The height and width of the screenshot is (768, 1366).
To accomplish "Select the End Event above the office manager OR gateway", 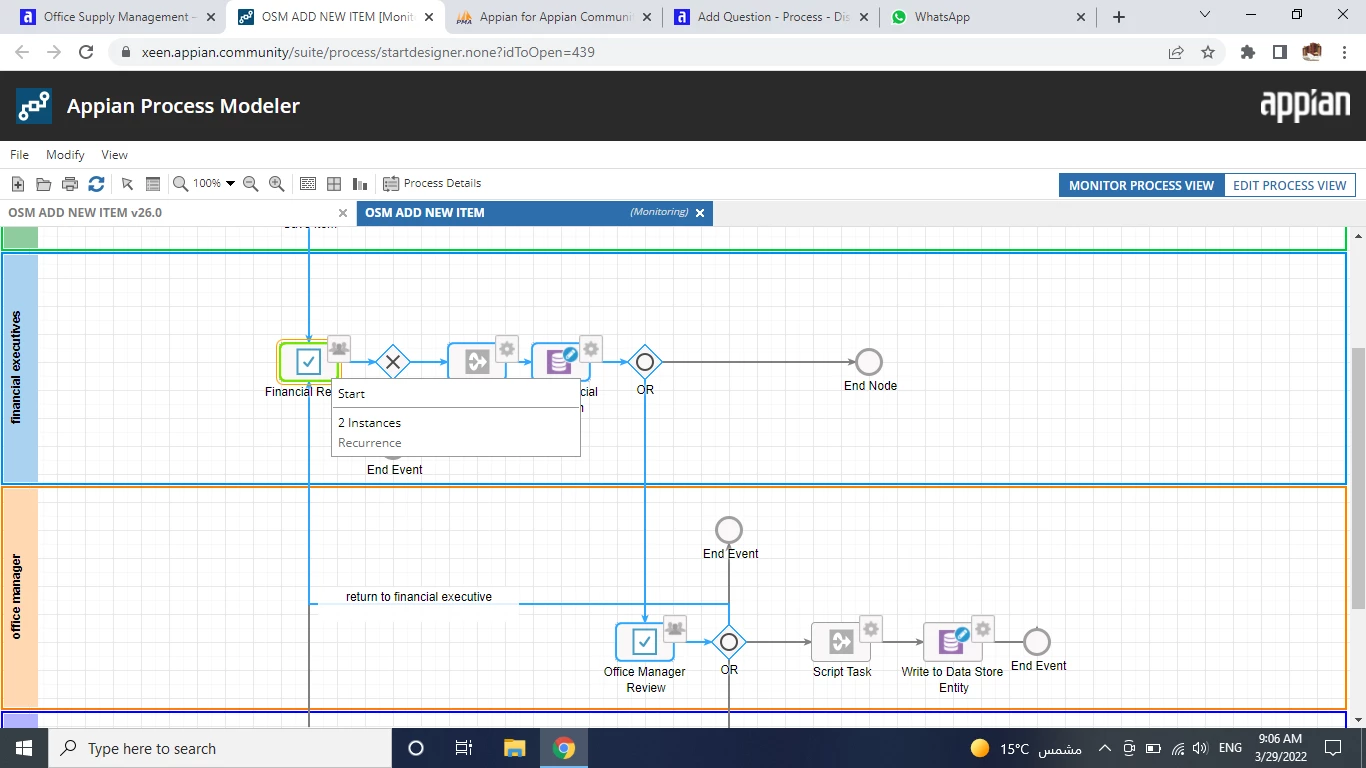I will [x=729, y=530].
